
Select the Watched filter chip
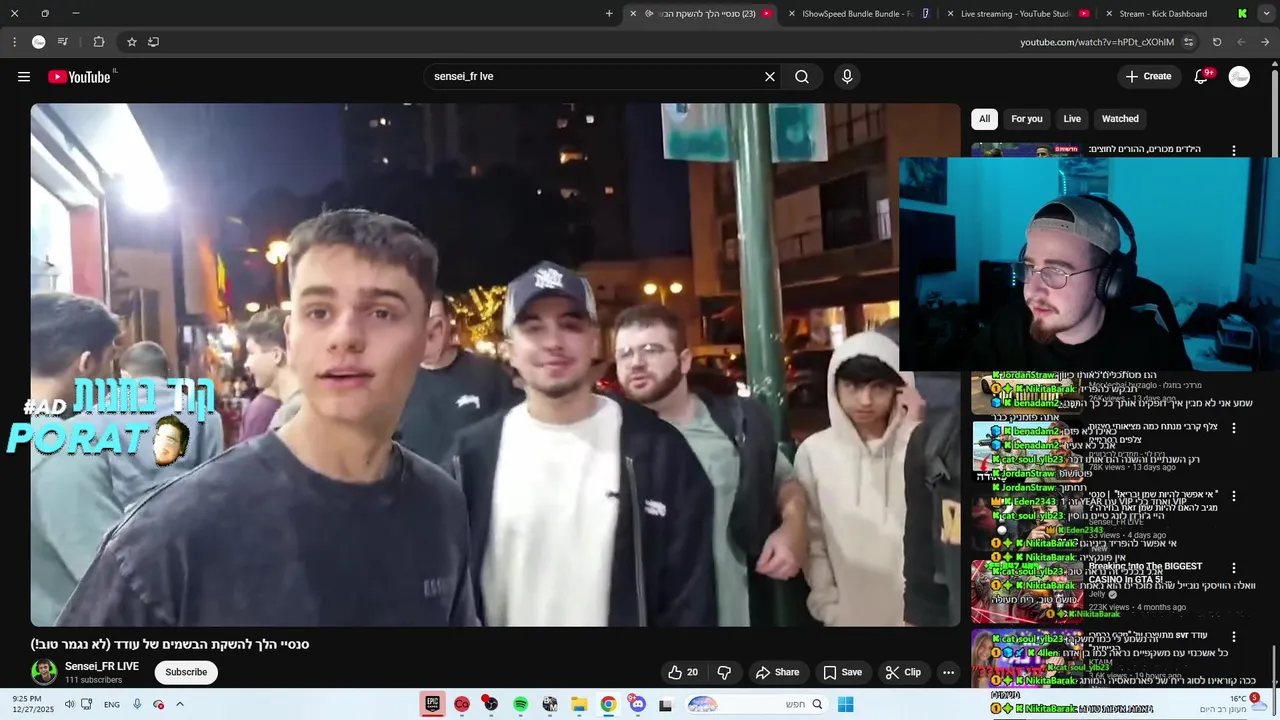tap(1120, 119)
